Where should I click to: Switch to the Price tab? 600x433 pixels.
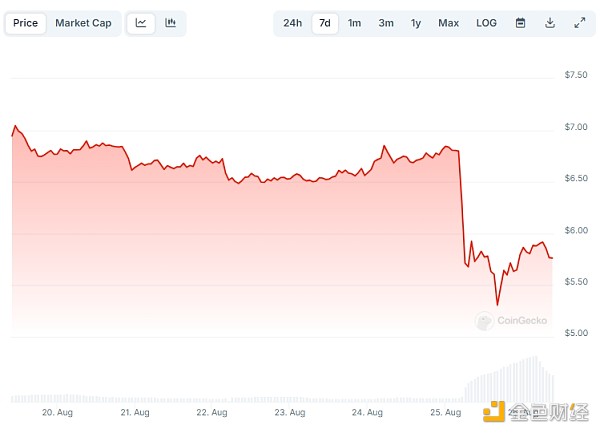[x=26, y=23]
